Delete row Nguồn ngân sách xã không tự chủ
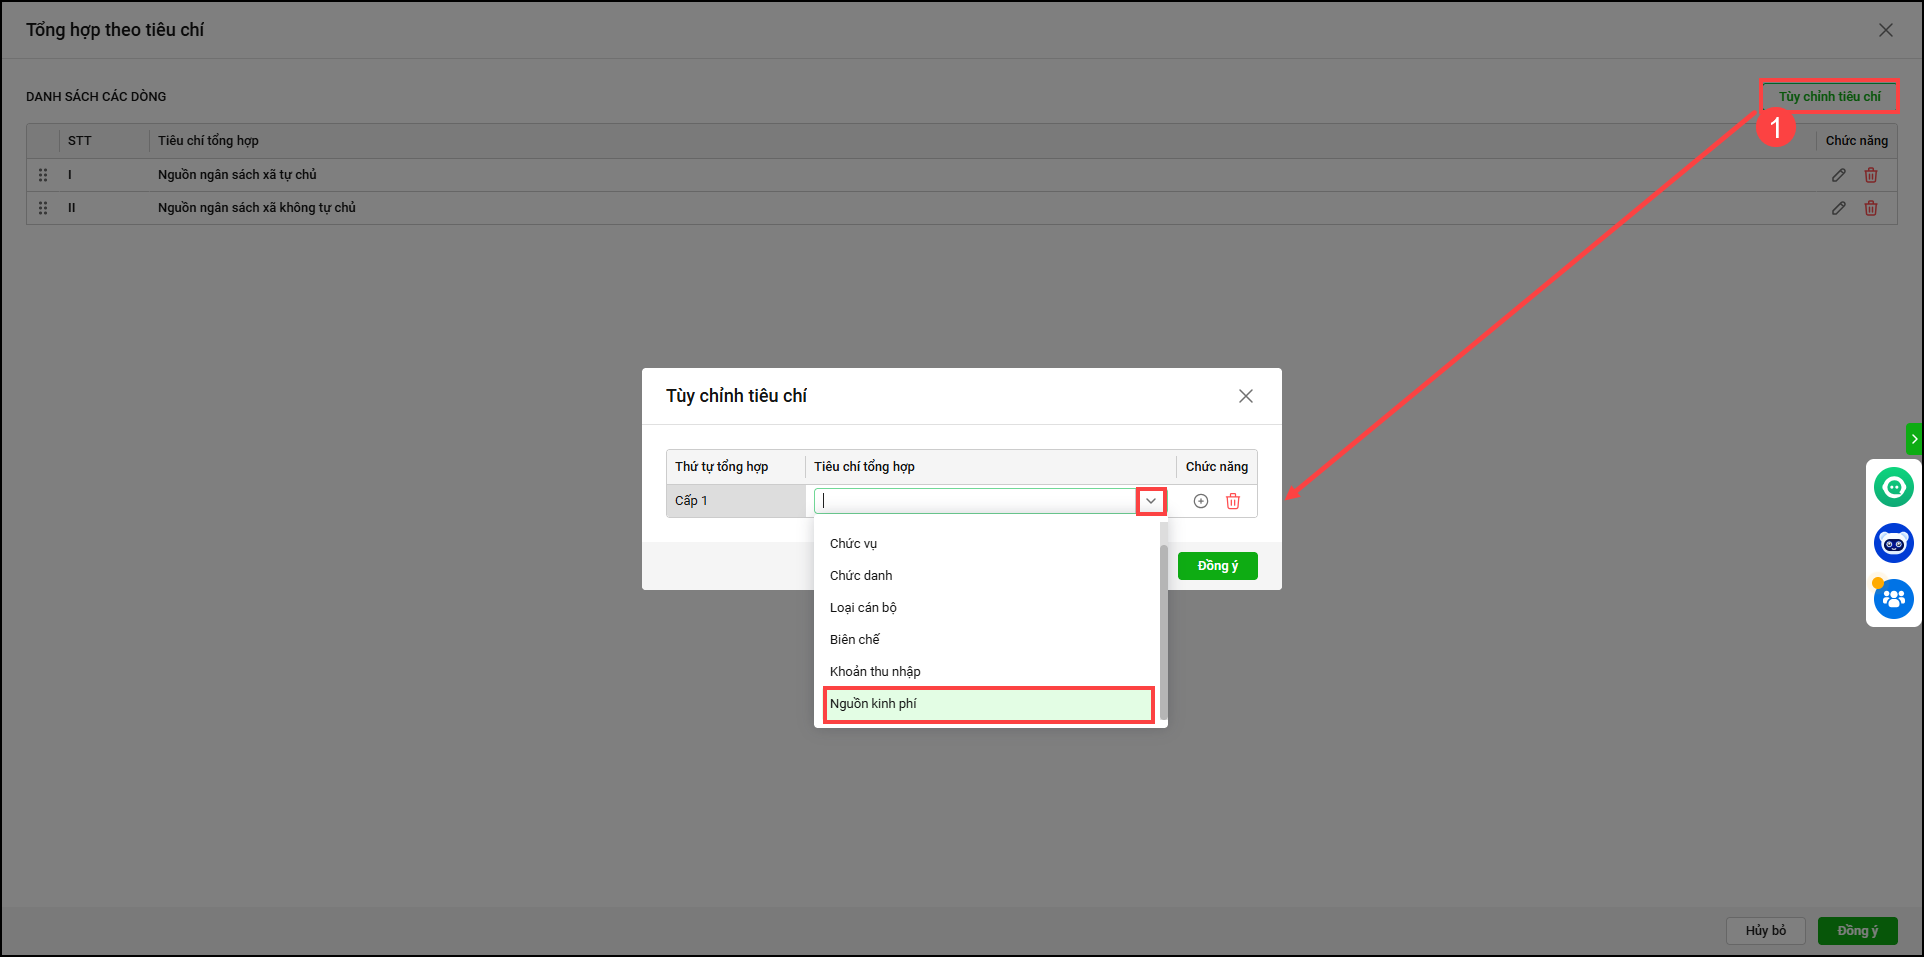This screenshot has height=957, width=1924. 1870,208
